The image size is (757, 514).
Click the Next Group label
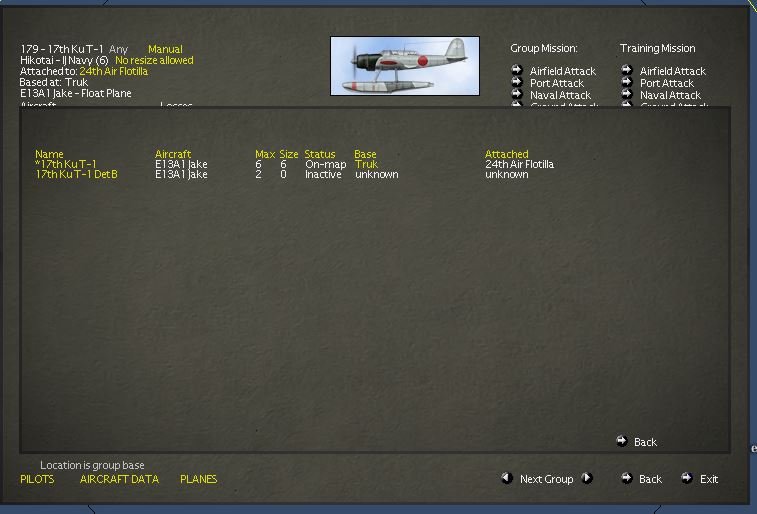click(x=547, y=479)
